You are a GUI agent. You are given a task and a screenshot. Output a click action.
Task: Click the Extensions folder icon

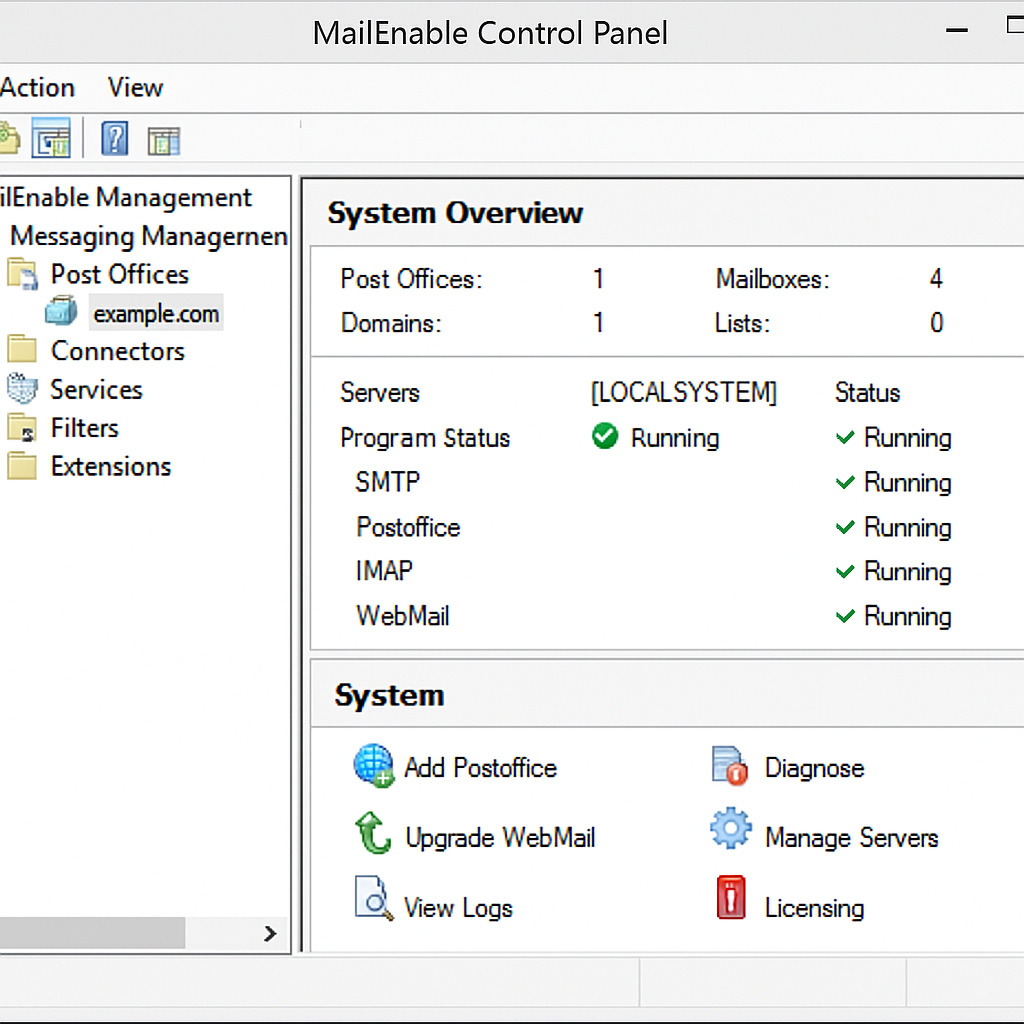coord(22,466)
